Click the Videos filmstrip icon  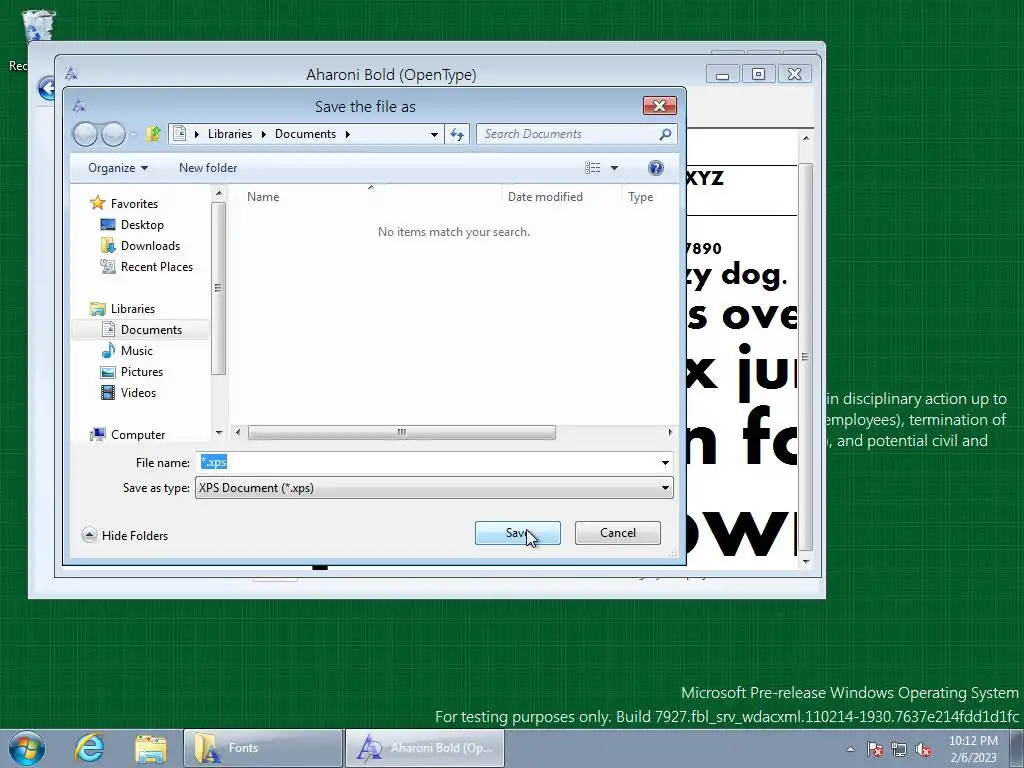tap(108, 392)
